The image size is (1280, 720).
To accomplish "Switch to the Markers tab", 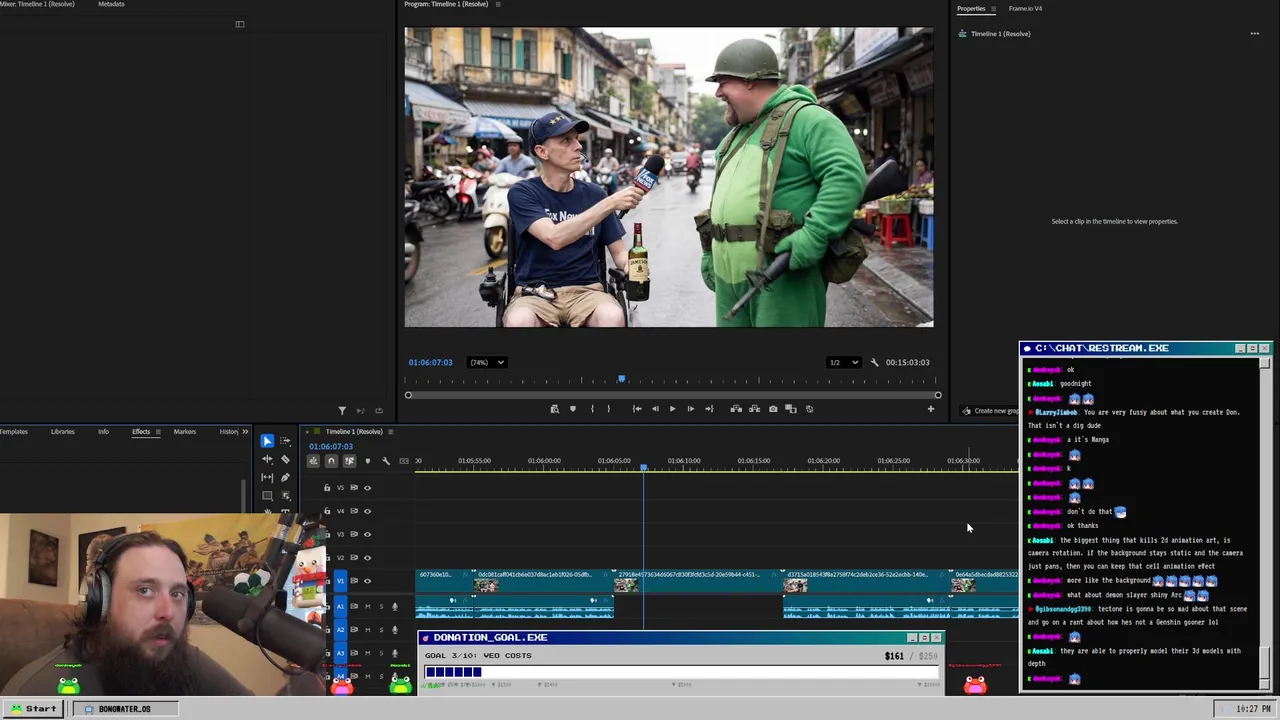I will [x=184, y=432].
